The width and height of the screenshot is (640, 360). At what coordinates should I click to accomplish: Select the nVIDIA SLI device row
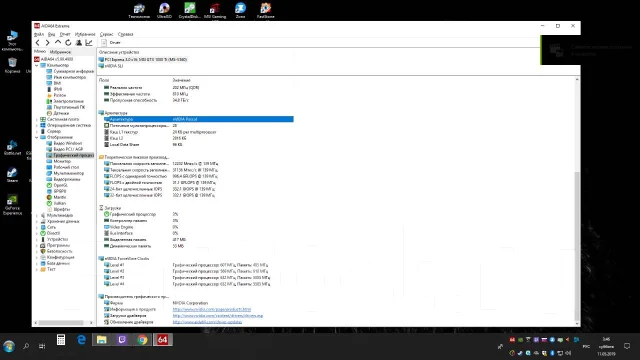pyautogui.click(x=111, y=66)
